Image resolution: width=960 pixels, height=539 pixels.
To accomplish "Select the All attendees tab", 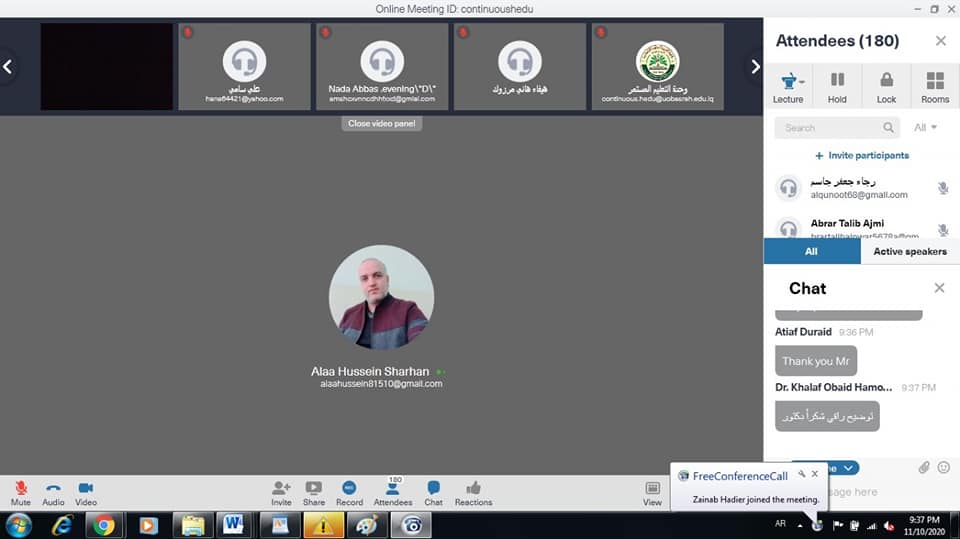I will click(811, 251).
